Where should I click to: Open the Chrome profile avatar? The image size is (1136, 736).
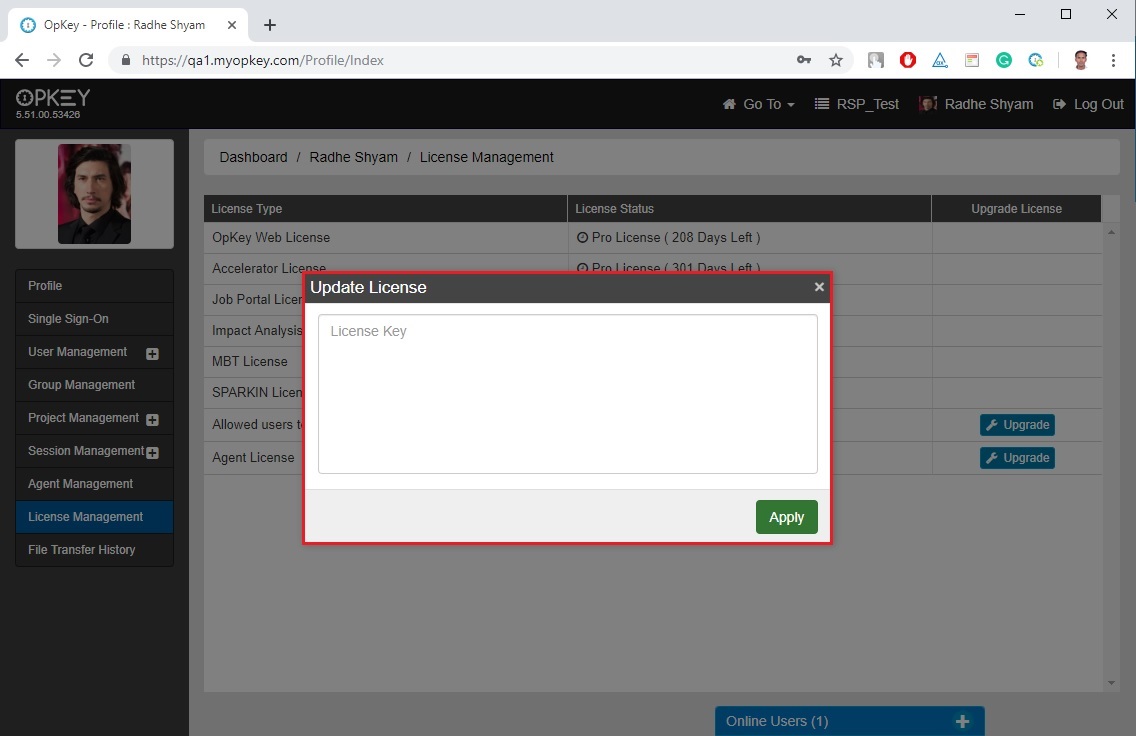(1081, 60)
